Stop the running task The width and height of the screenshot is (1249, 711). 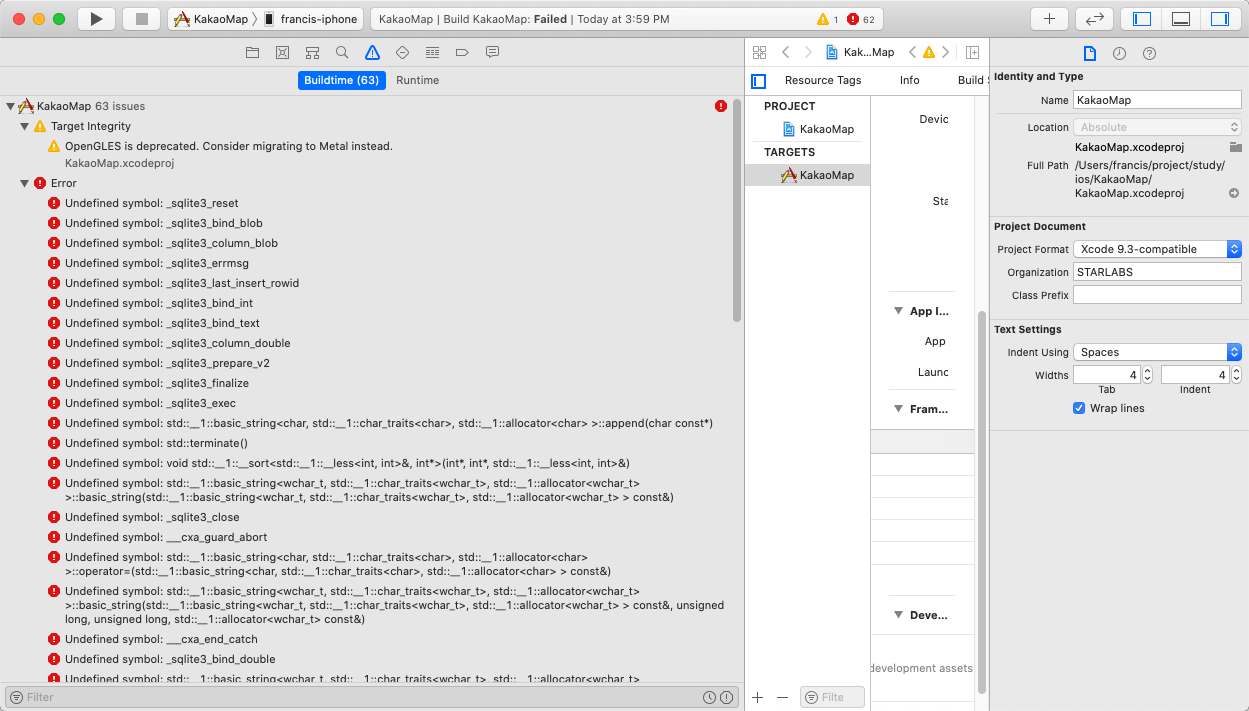click(142, 19)
